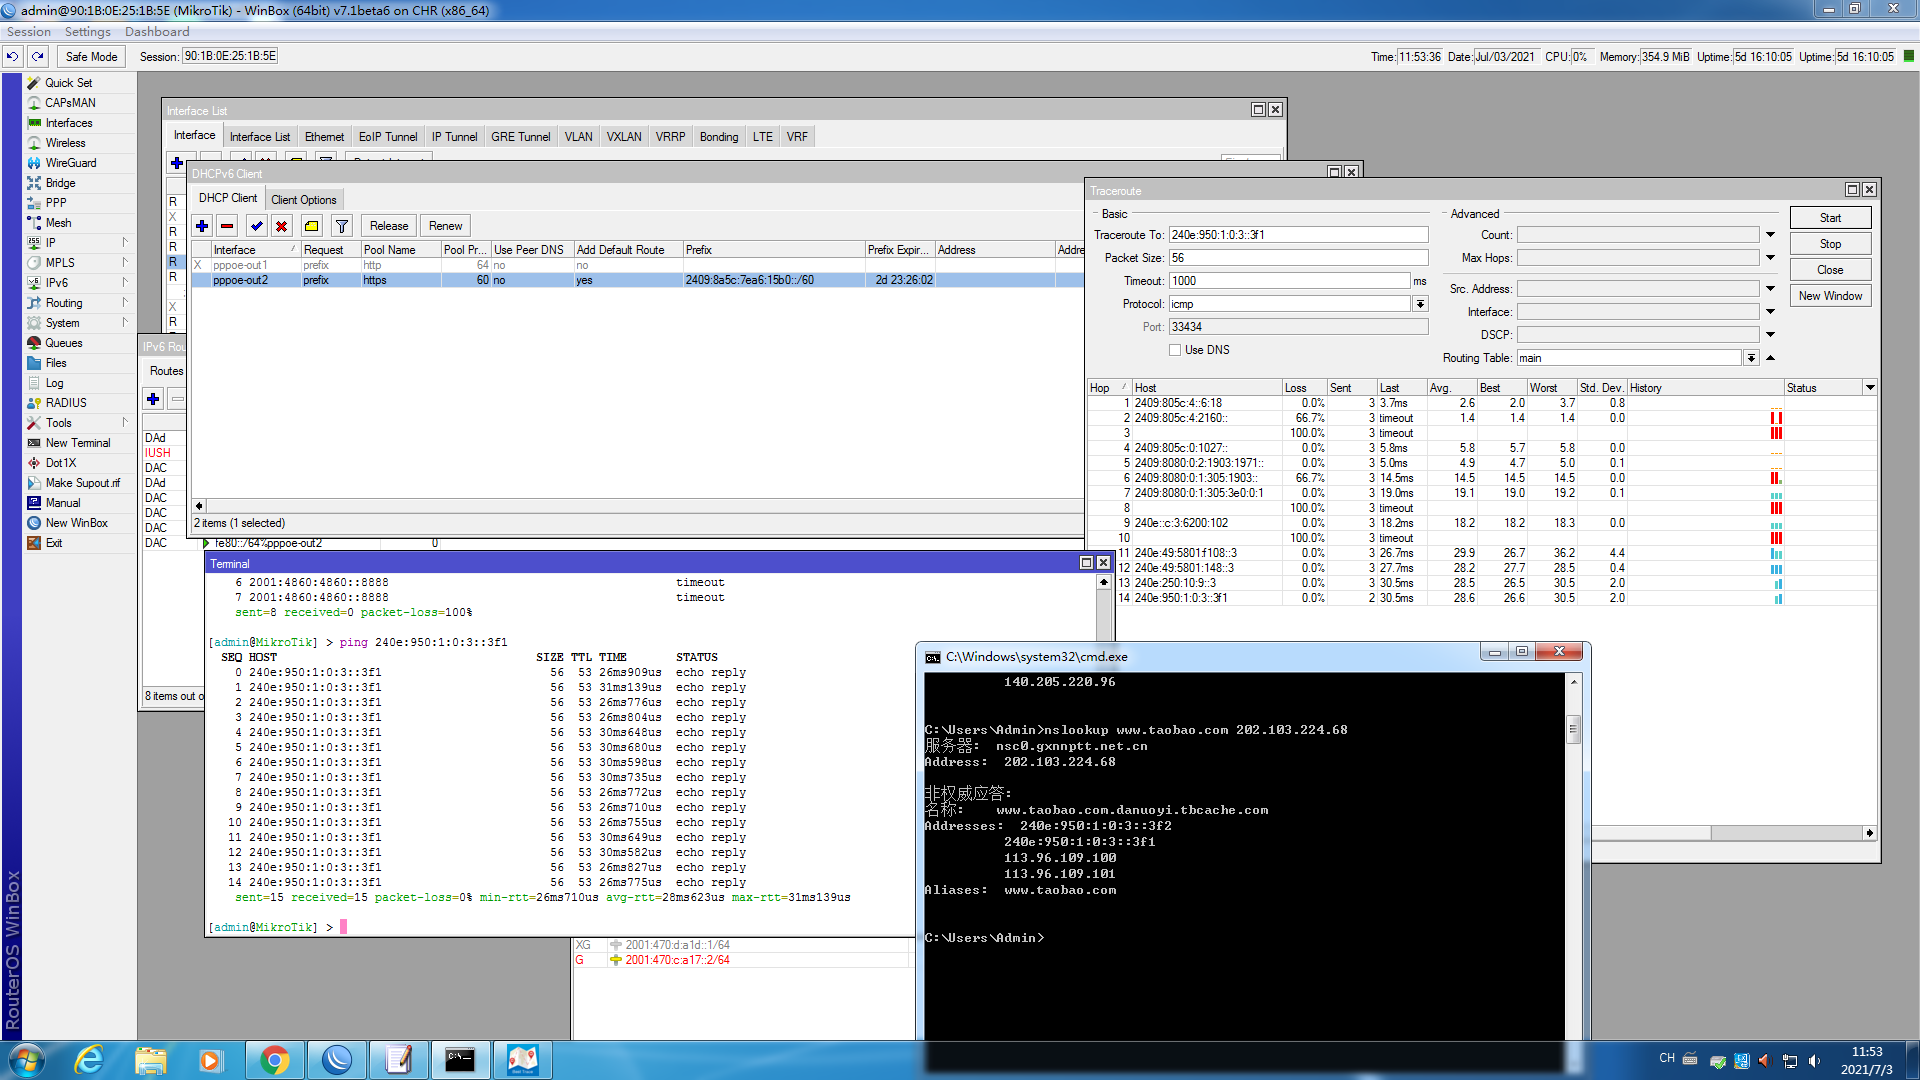Click the blue checkmark Enable icon
1920x1080 pixels.
tap(257, 226)
